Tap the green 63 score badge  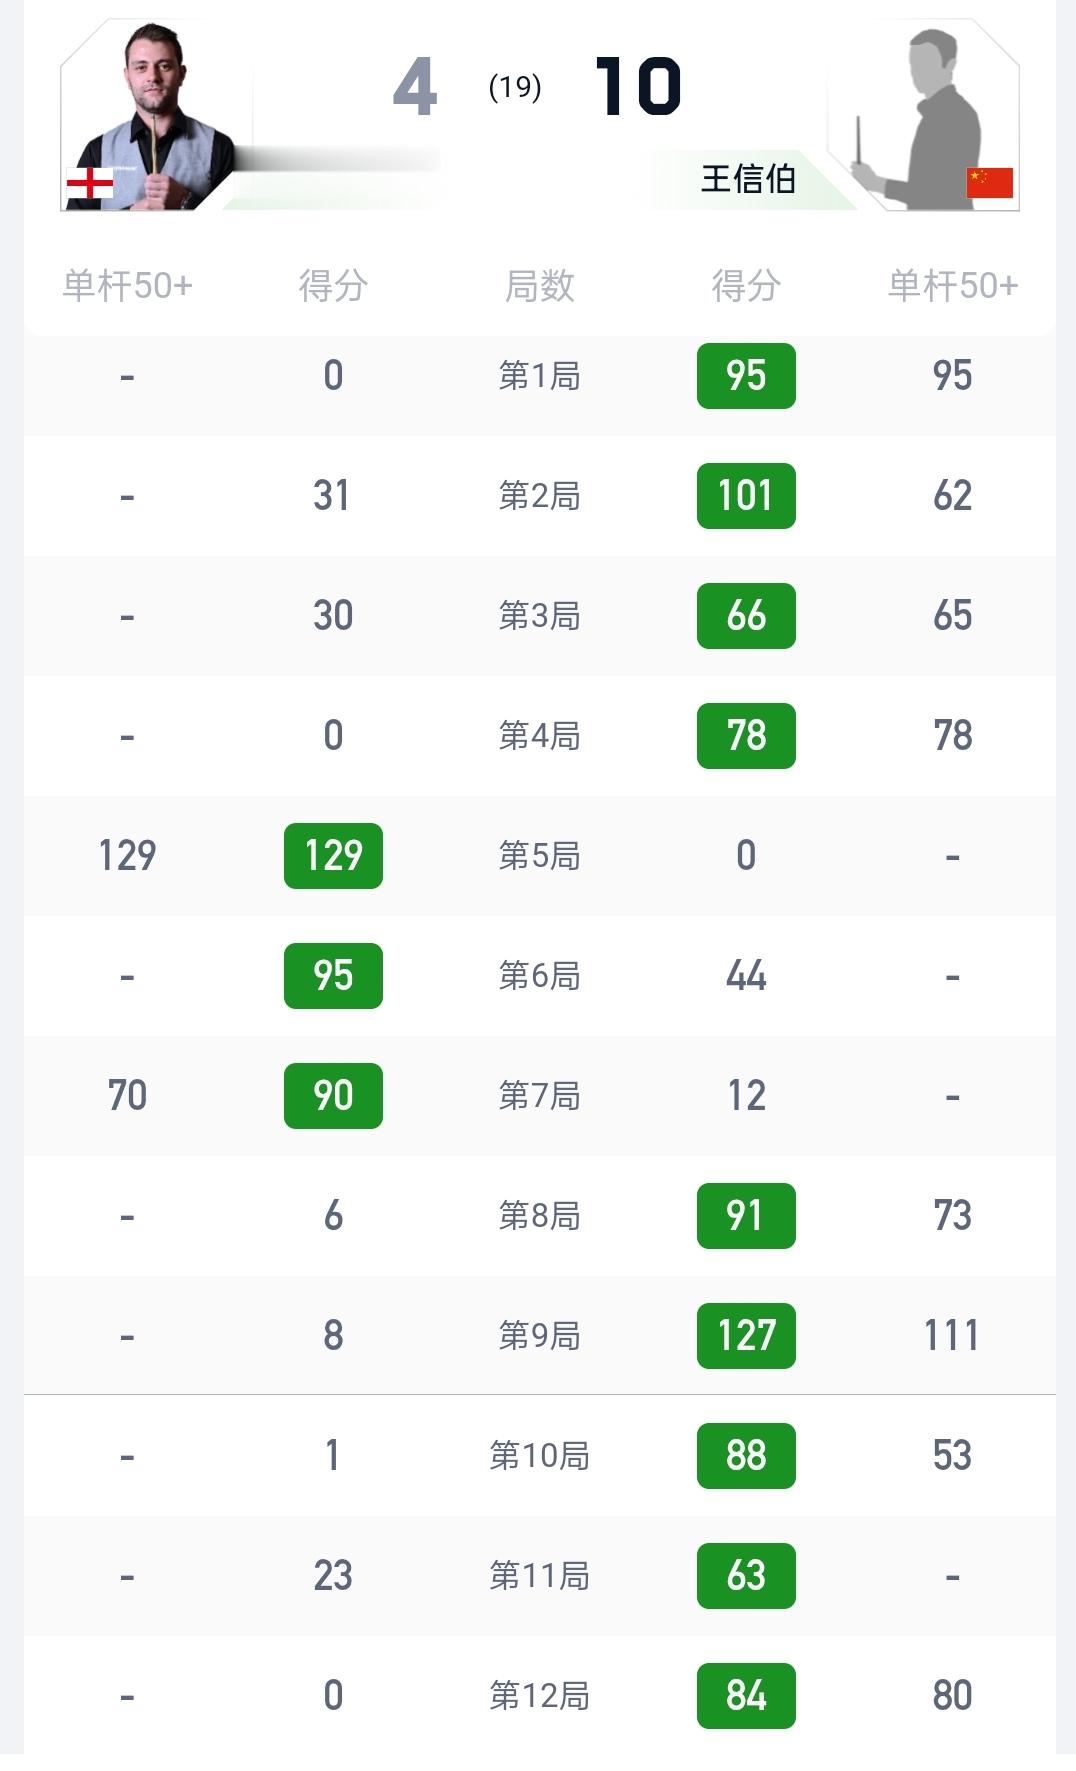(746, 1576)
